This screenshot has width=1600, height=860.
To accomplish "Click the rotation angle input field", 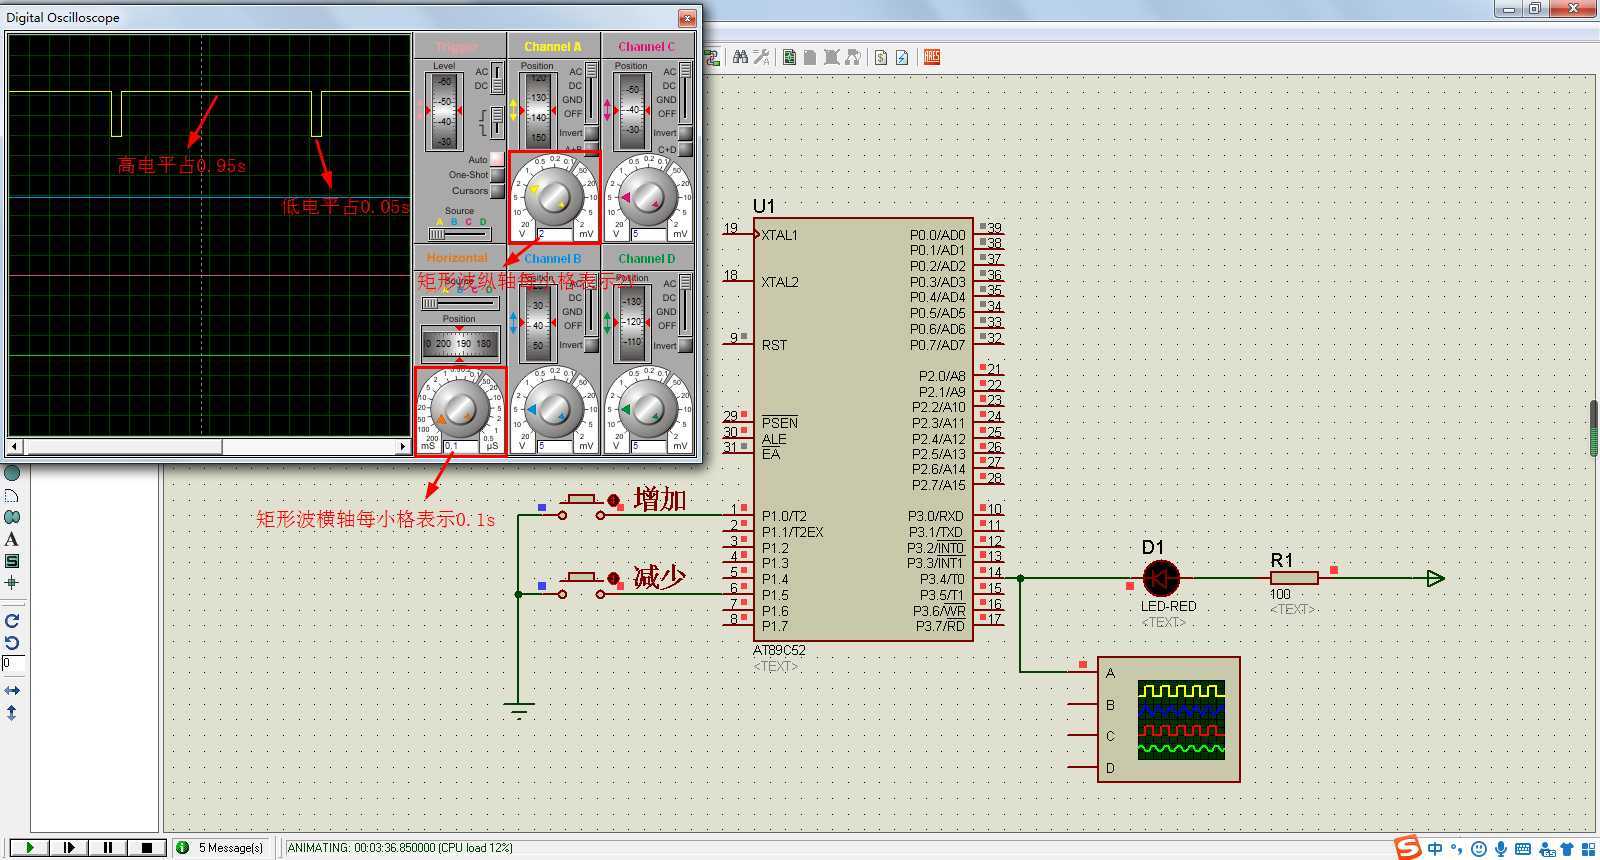I will [12, 663].
